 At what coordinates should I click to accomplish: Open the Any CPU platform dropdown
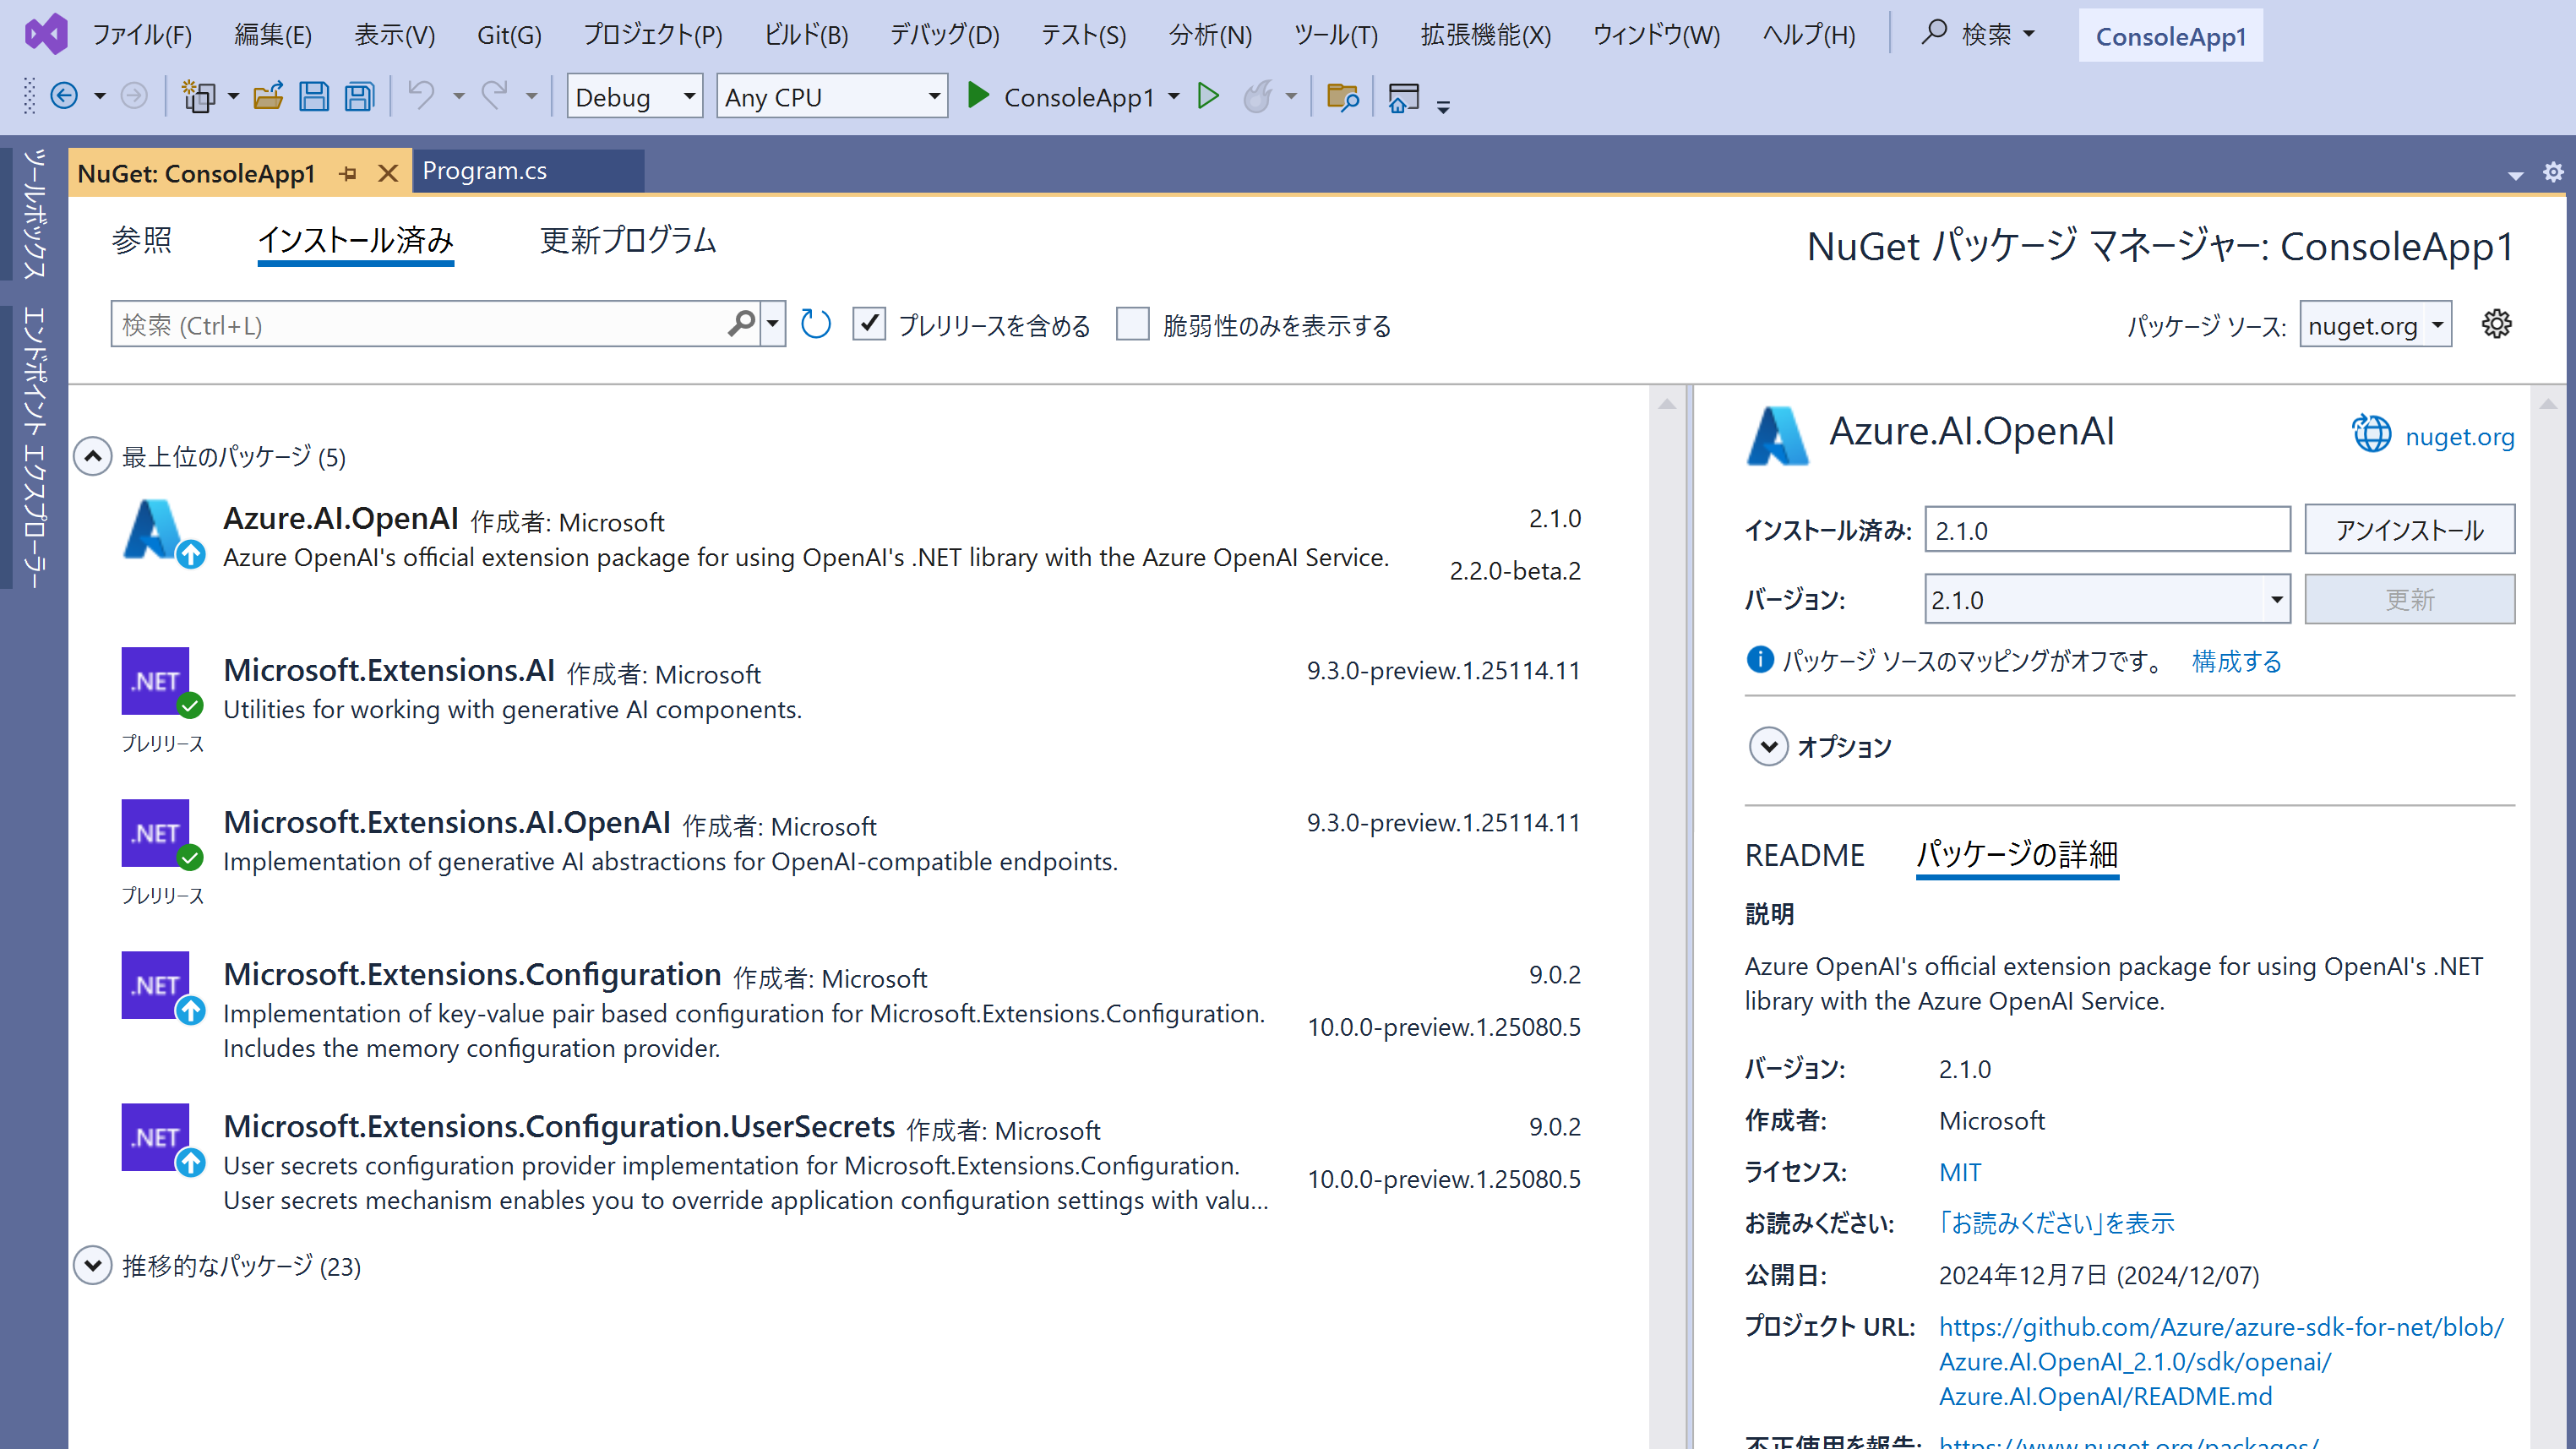[832, 96]
